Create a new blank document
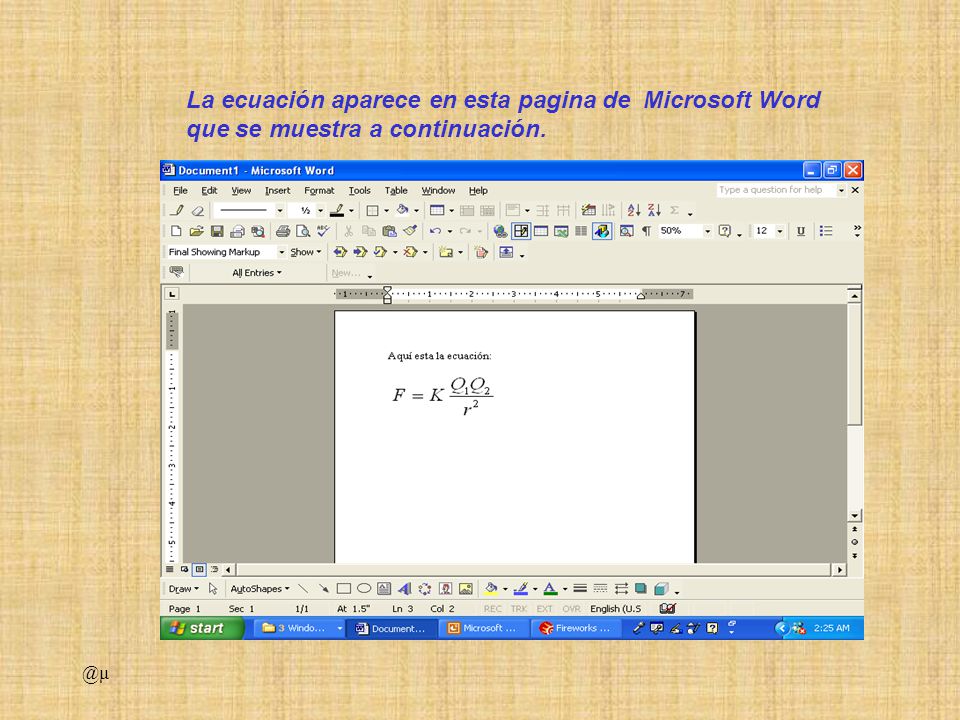960x720 pixels. coord(176,231)
